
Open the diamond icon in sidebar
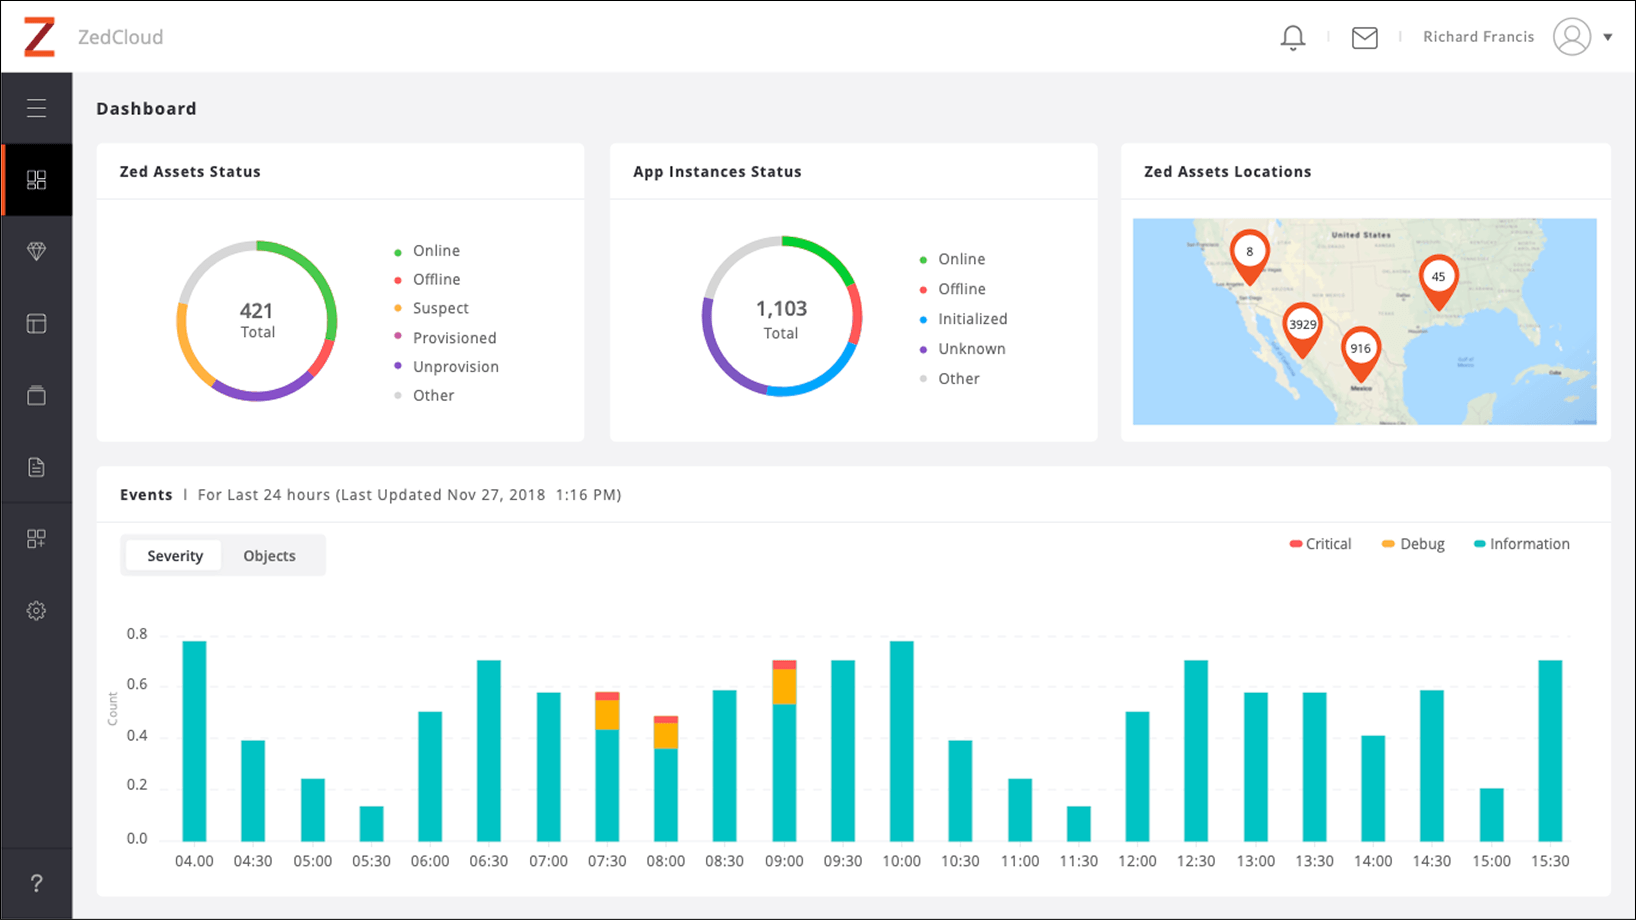(36, 251)
